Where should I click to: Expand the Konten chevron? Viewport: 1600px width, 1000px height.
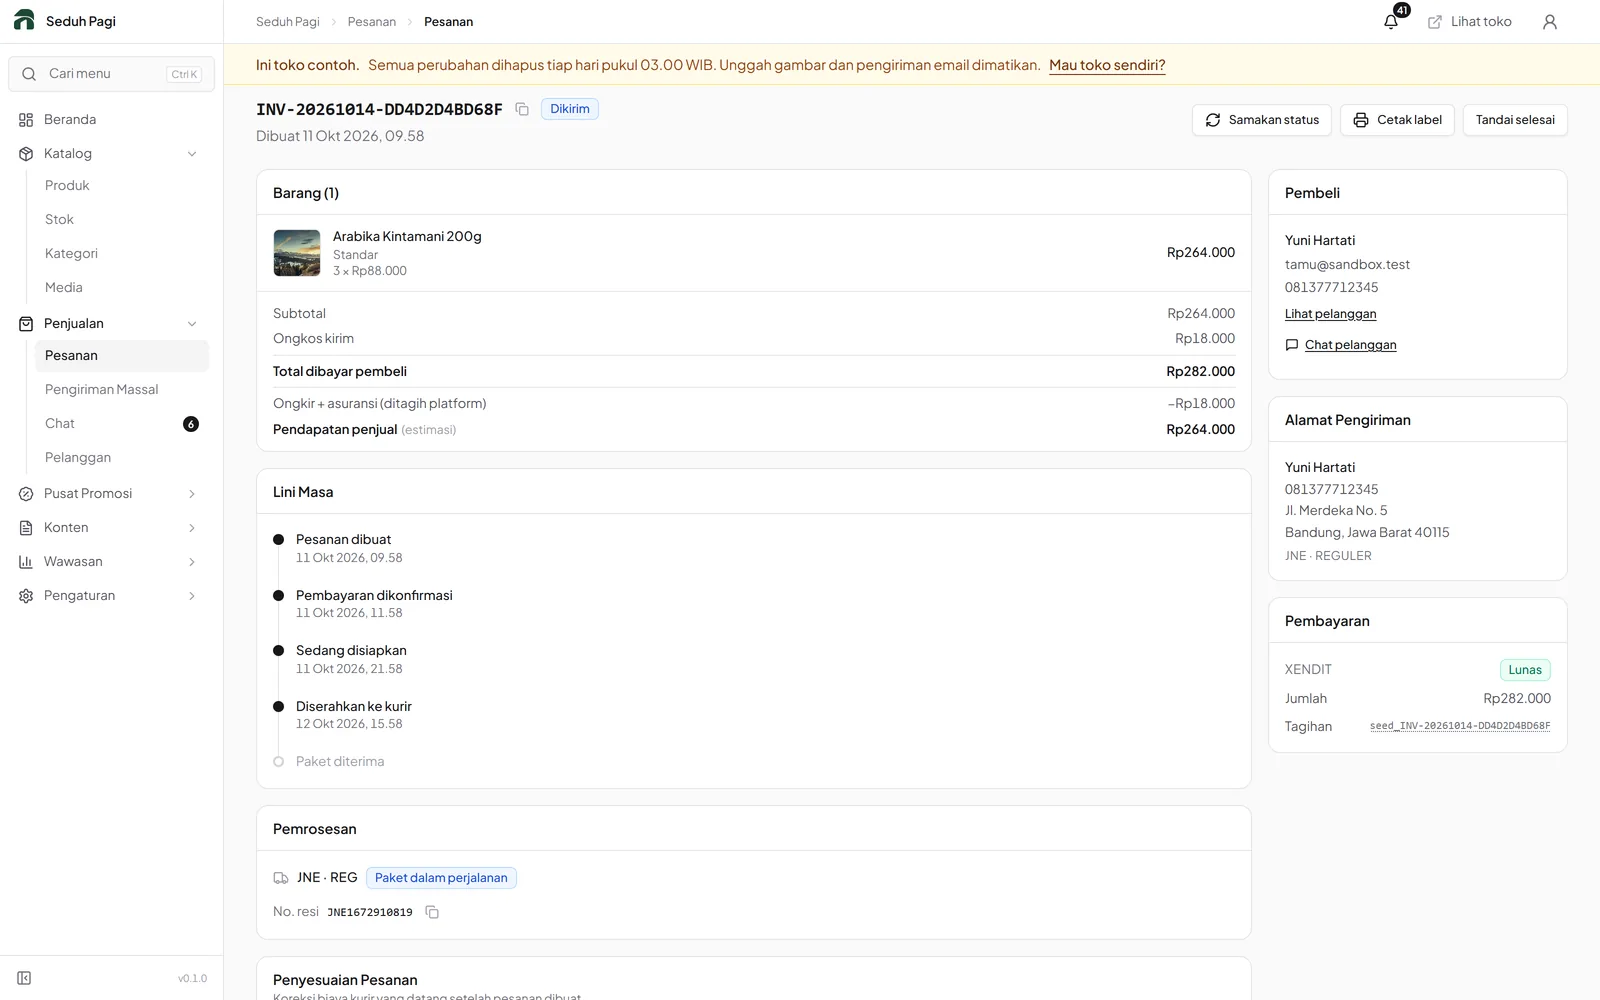[192, 527]
